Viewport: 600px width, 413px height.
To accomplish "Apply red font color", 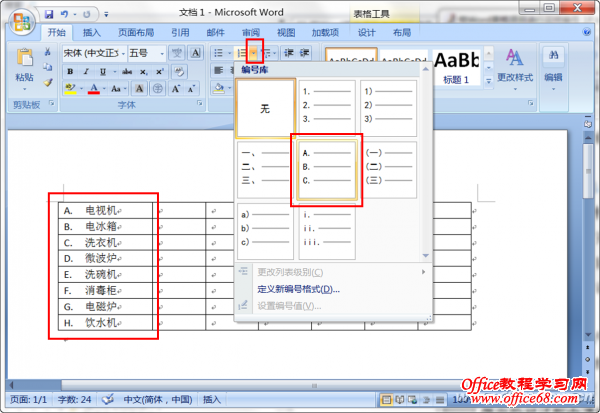I will click(94, 89).
